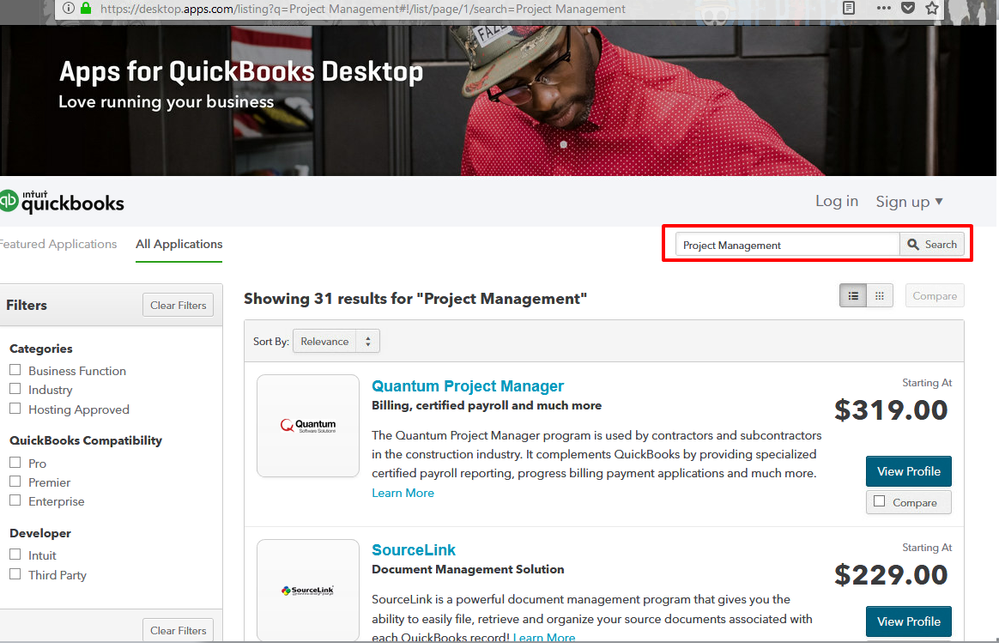The height and width of the screenshot is (643, 999).
Task: Switch to Featured Applications tab
Action: (x=58, y=244)
